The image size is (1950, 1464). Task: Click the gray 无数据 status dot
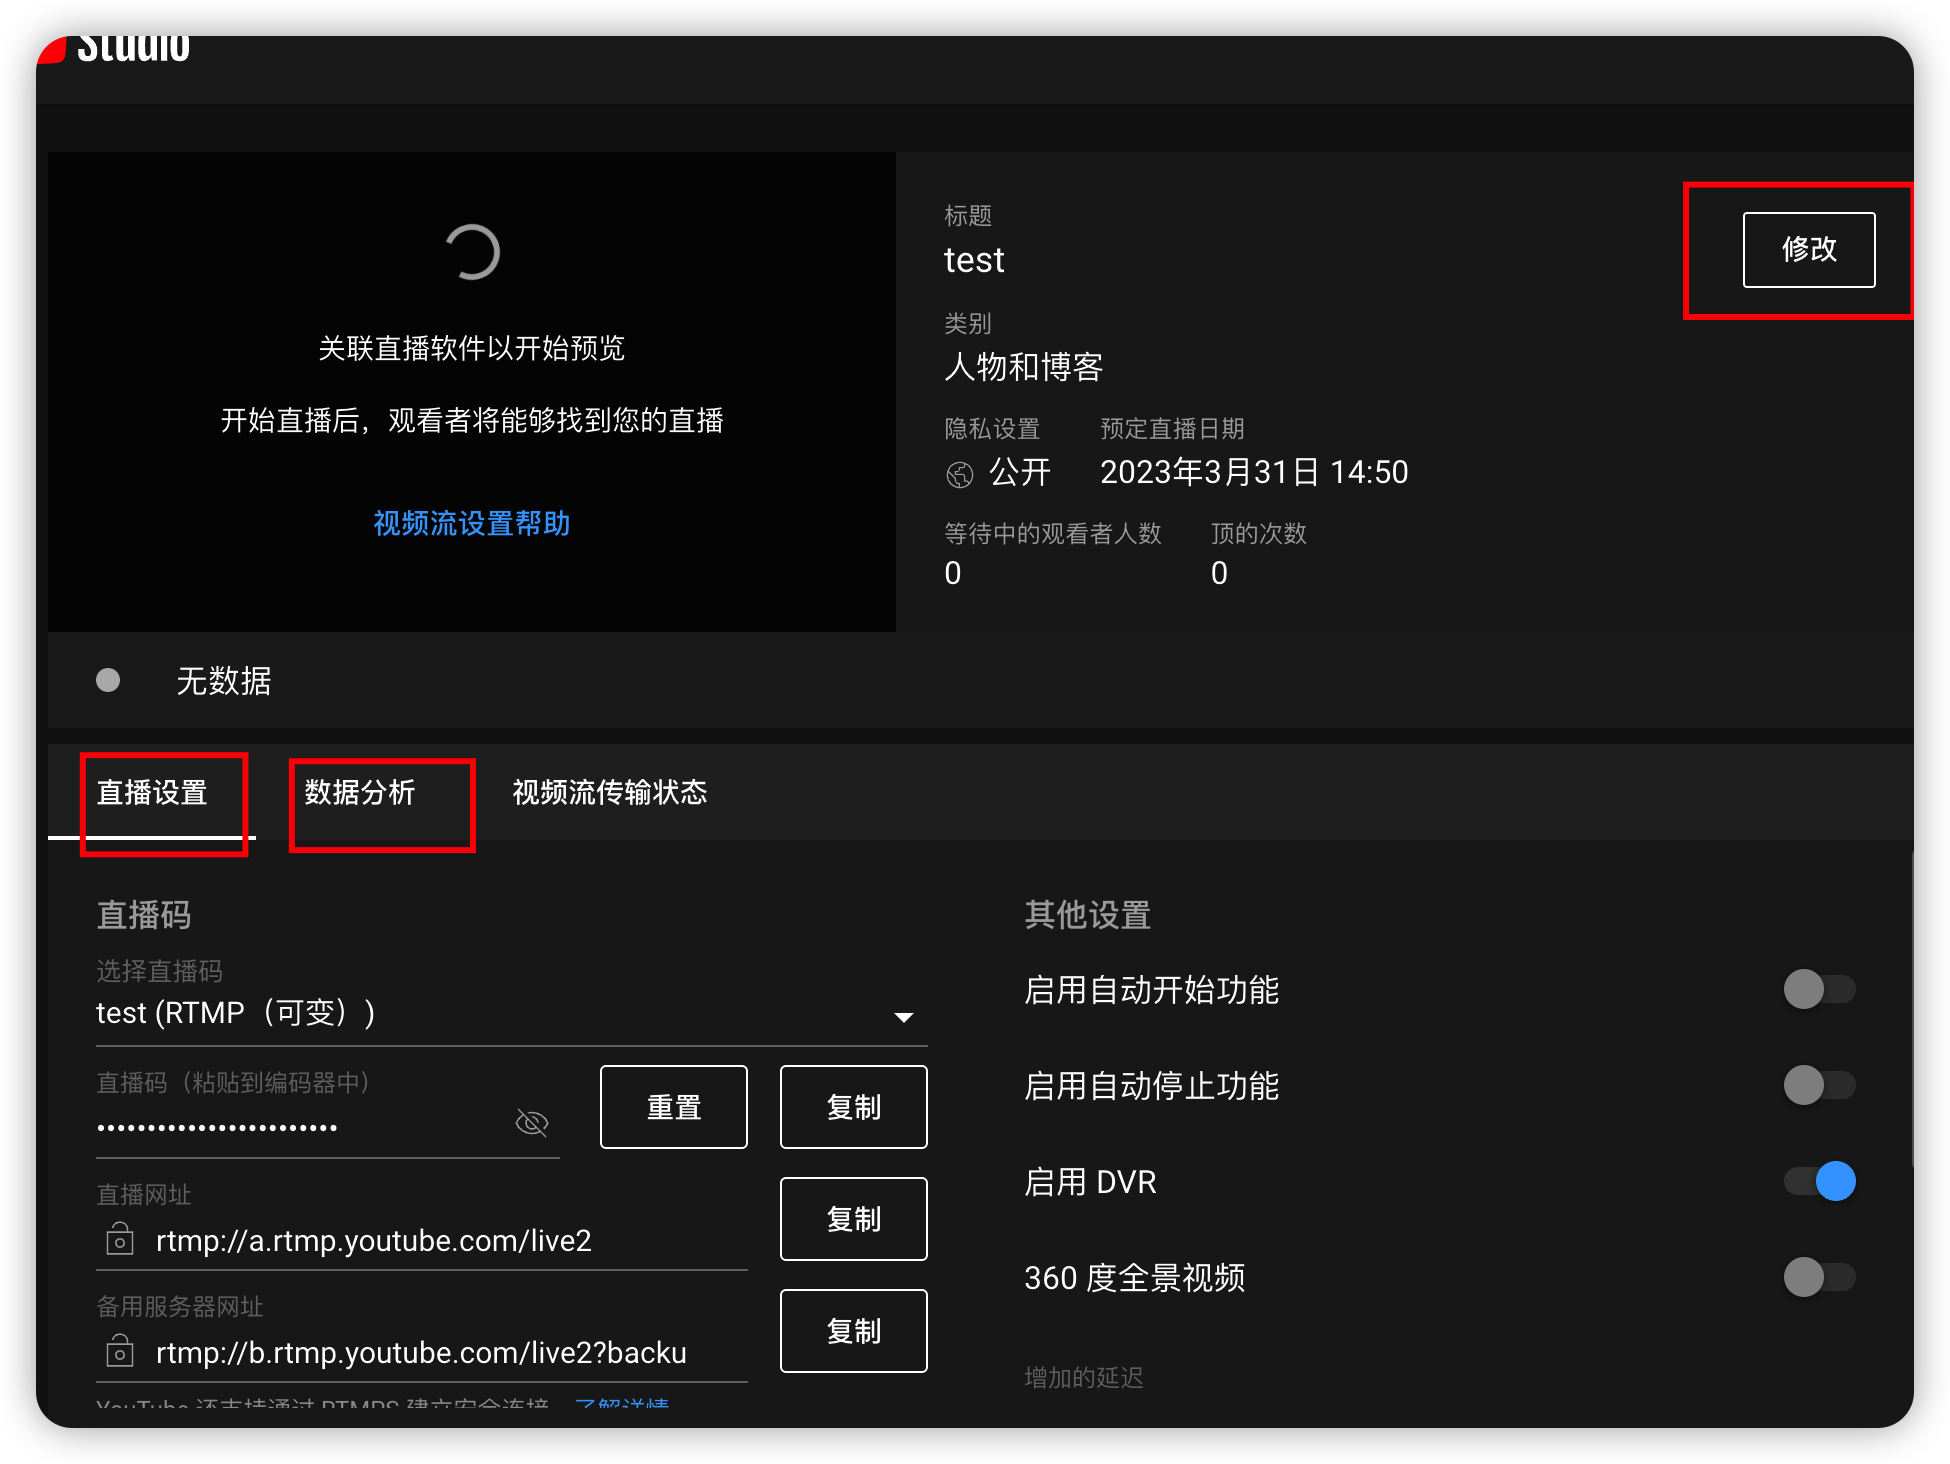click(x=108, y=681)
